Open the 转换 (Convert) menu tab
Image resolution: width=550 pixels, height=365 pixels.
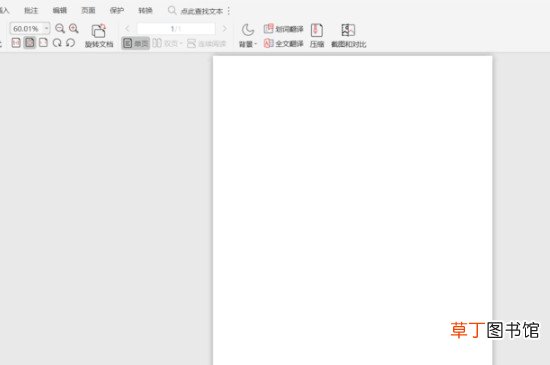coord(145,11)
